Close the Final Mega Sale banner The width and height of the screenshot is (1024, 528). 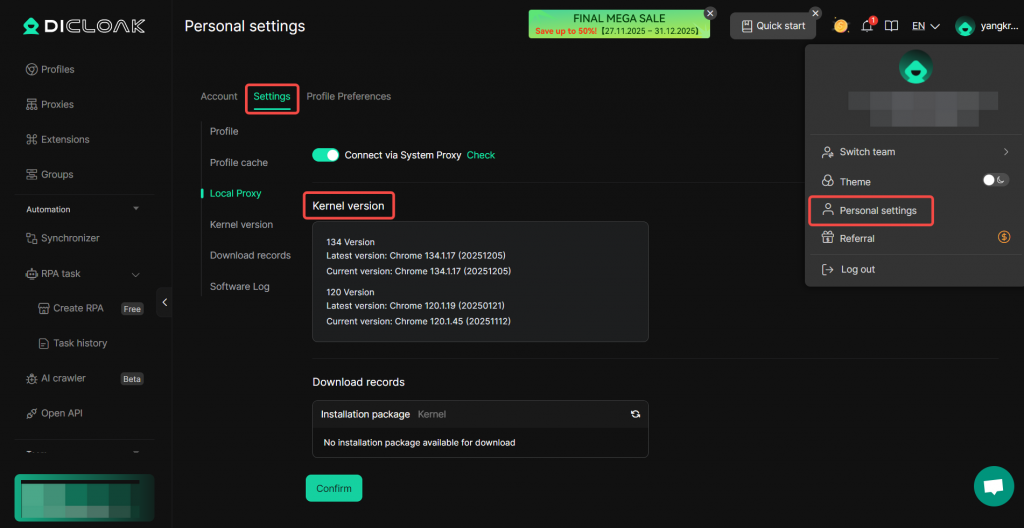710,13
